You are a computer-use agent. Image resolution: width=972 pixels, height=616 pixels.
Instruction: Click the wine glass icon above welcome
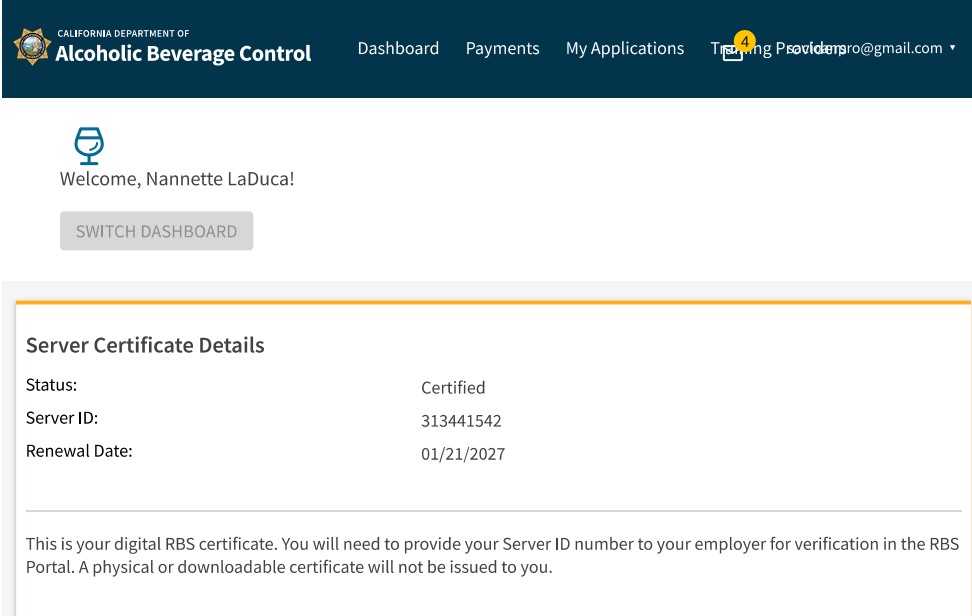[89, 146]
